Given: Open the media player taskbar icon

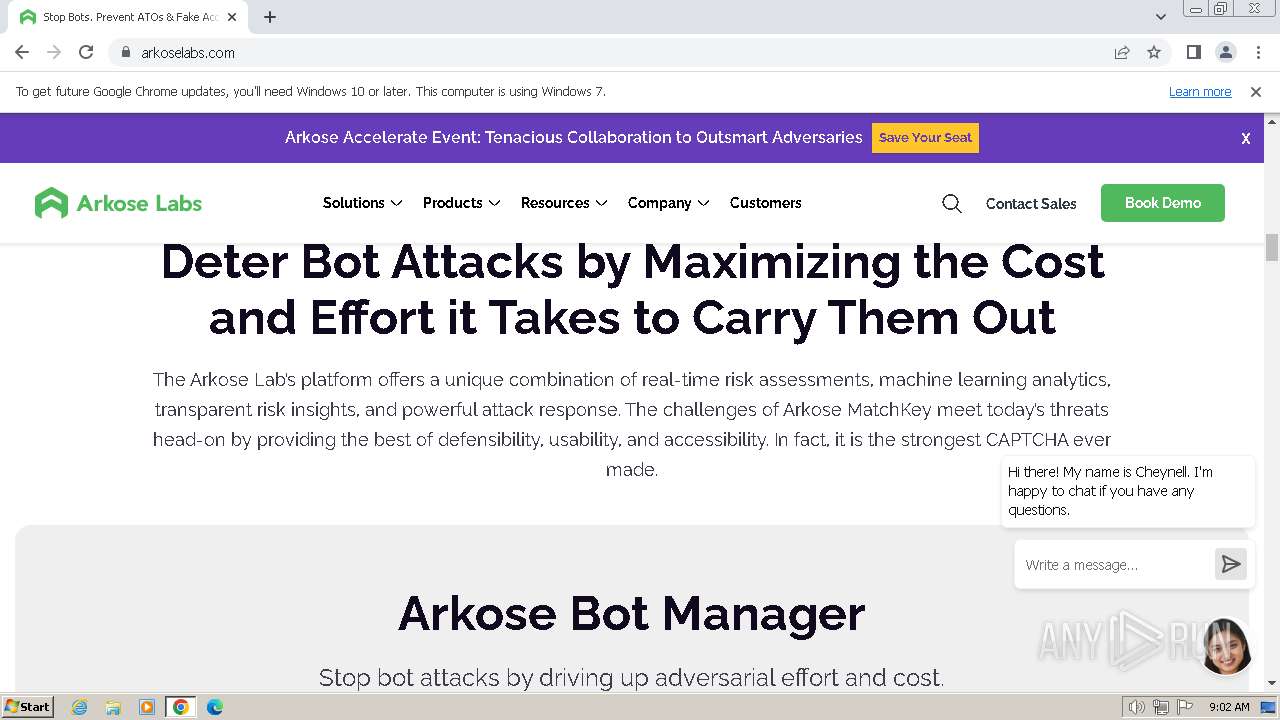Looking at the screenshot, I should point(146,707).
